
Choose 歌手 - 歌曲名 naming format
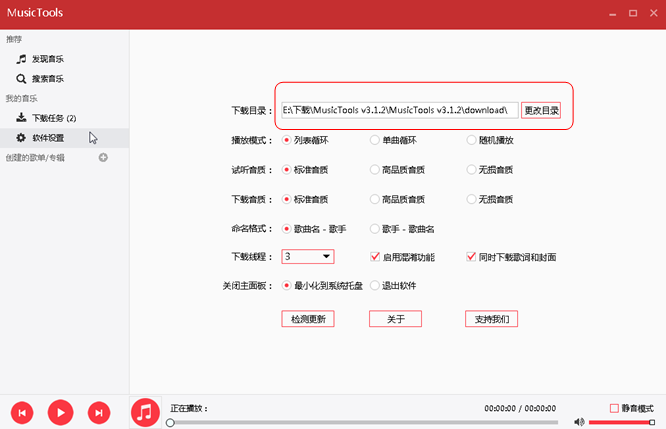374,229
